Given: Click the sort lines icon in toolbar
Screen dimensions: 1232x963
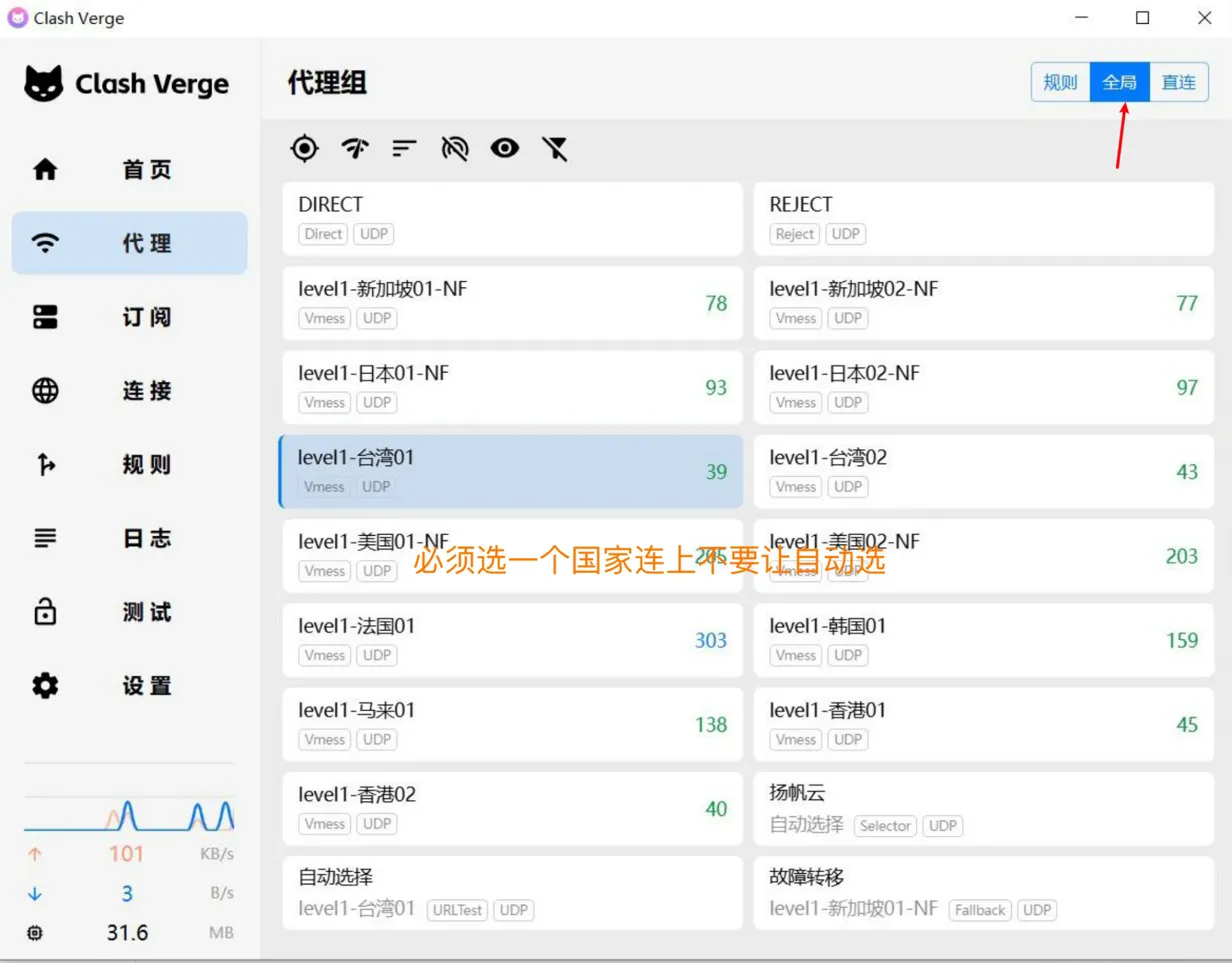Looking at the screenshot, I should click(404, 149).
